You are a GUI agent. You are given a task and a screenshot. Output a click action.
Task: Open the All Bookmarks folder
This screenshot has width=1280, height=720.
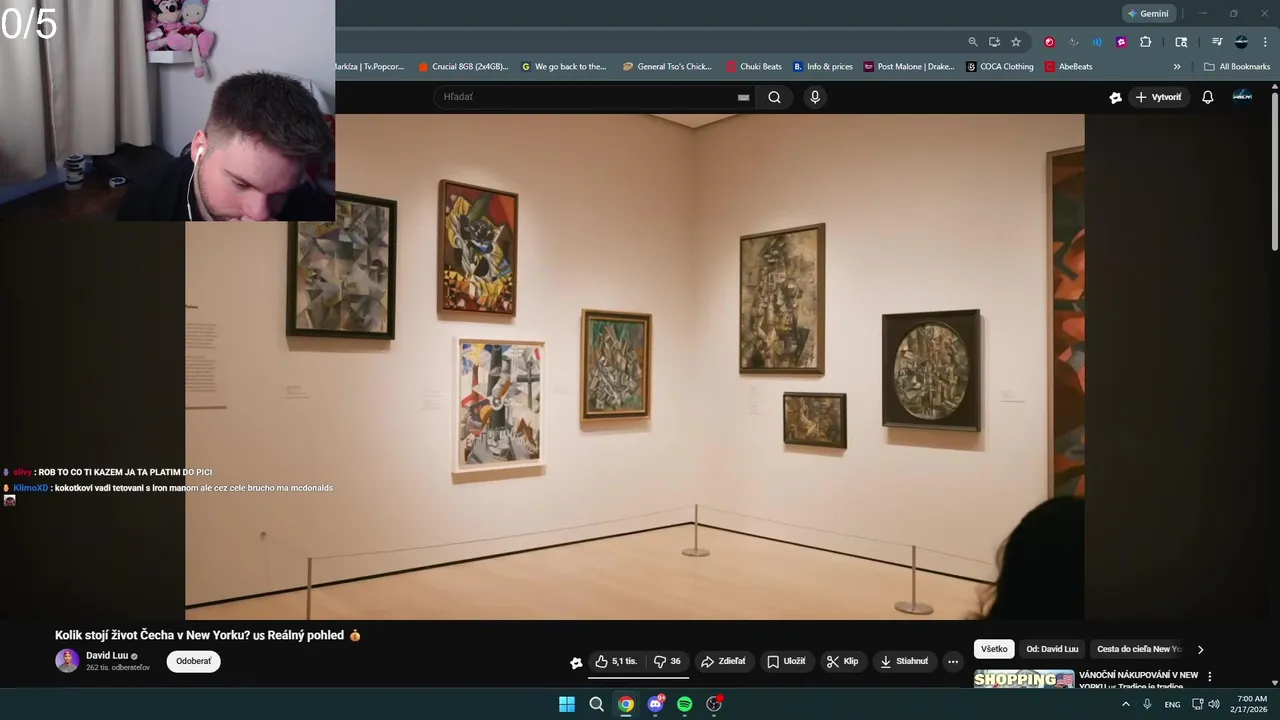pos(1237,67)
